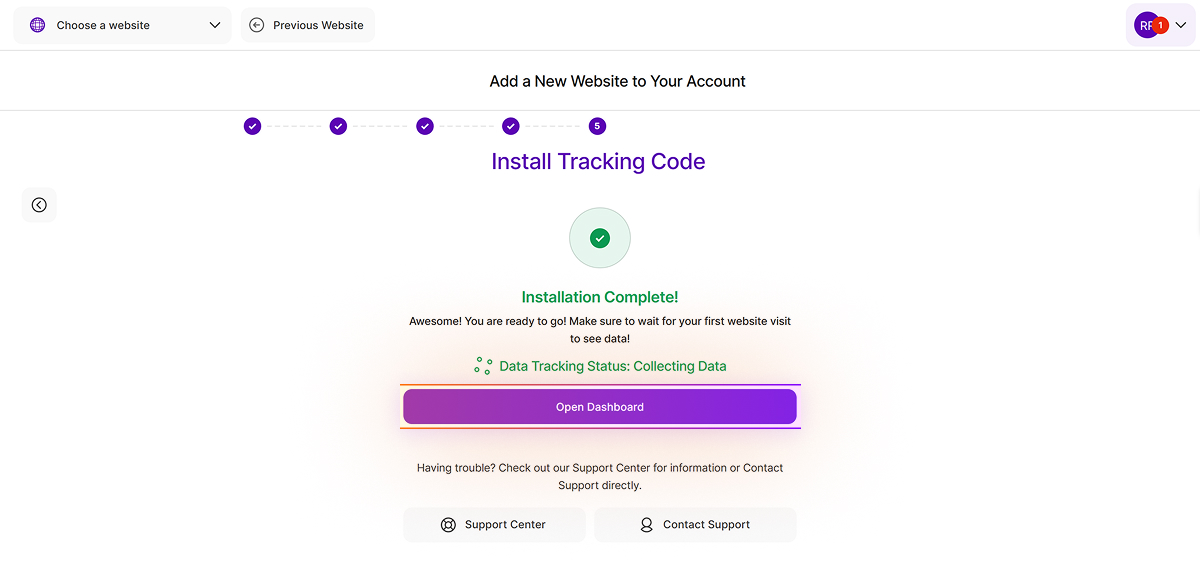This screenshot has height=577, width=1200.
Task: Open Dashboard with the purple button
Action: [600, 407]
